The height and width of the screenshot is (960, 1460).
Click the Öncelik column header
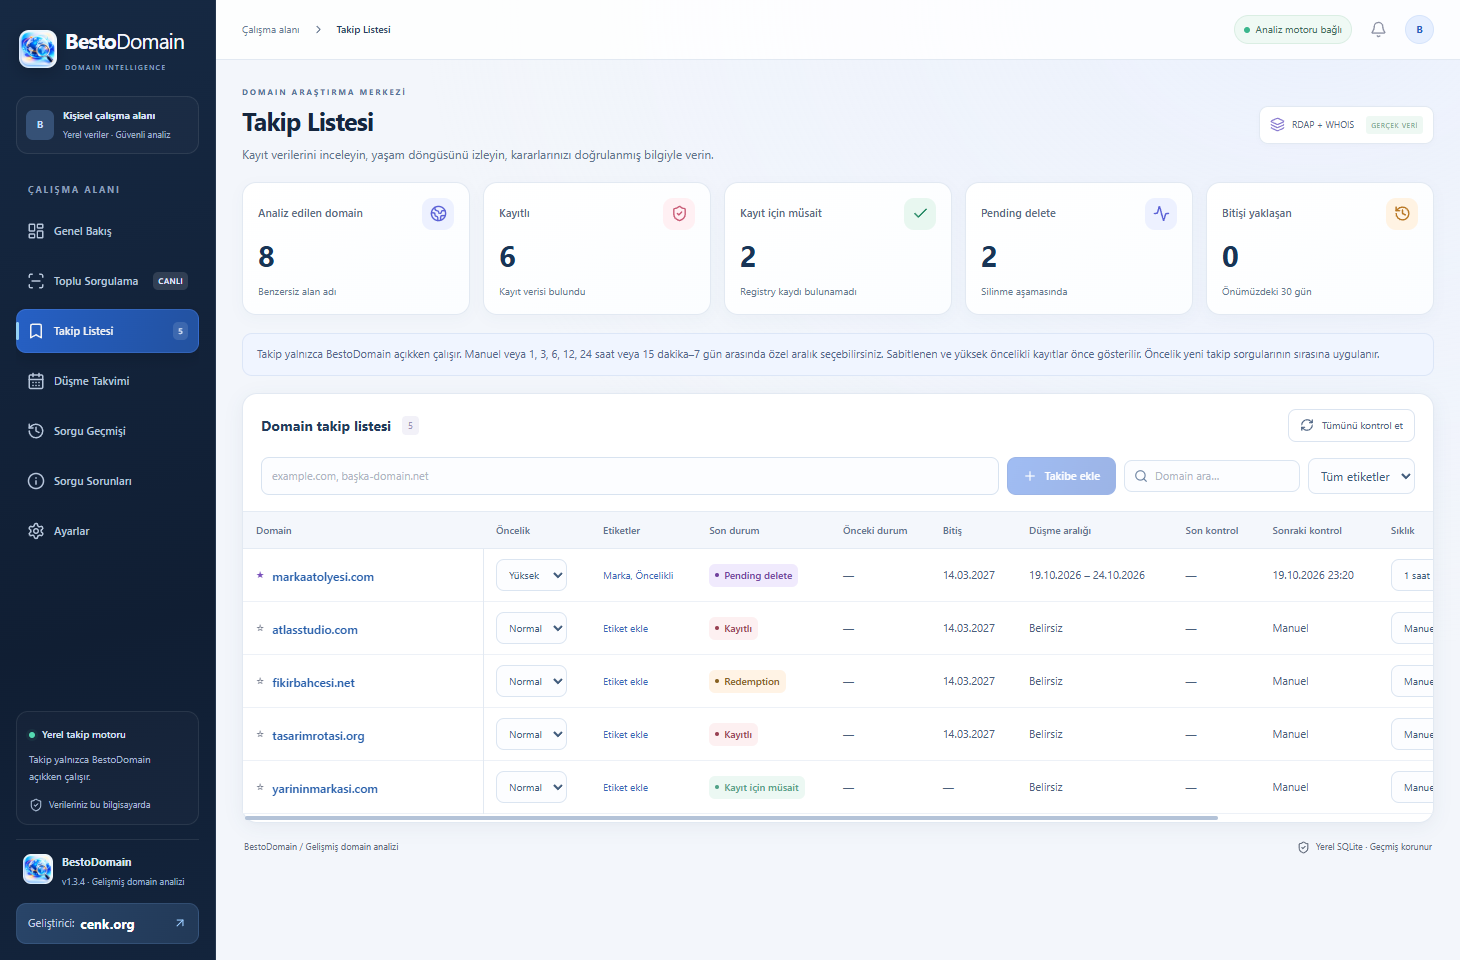coord(513,531)
